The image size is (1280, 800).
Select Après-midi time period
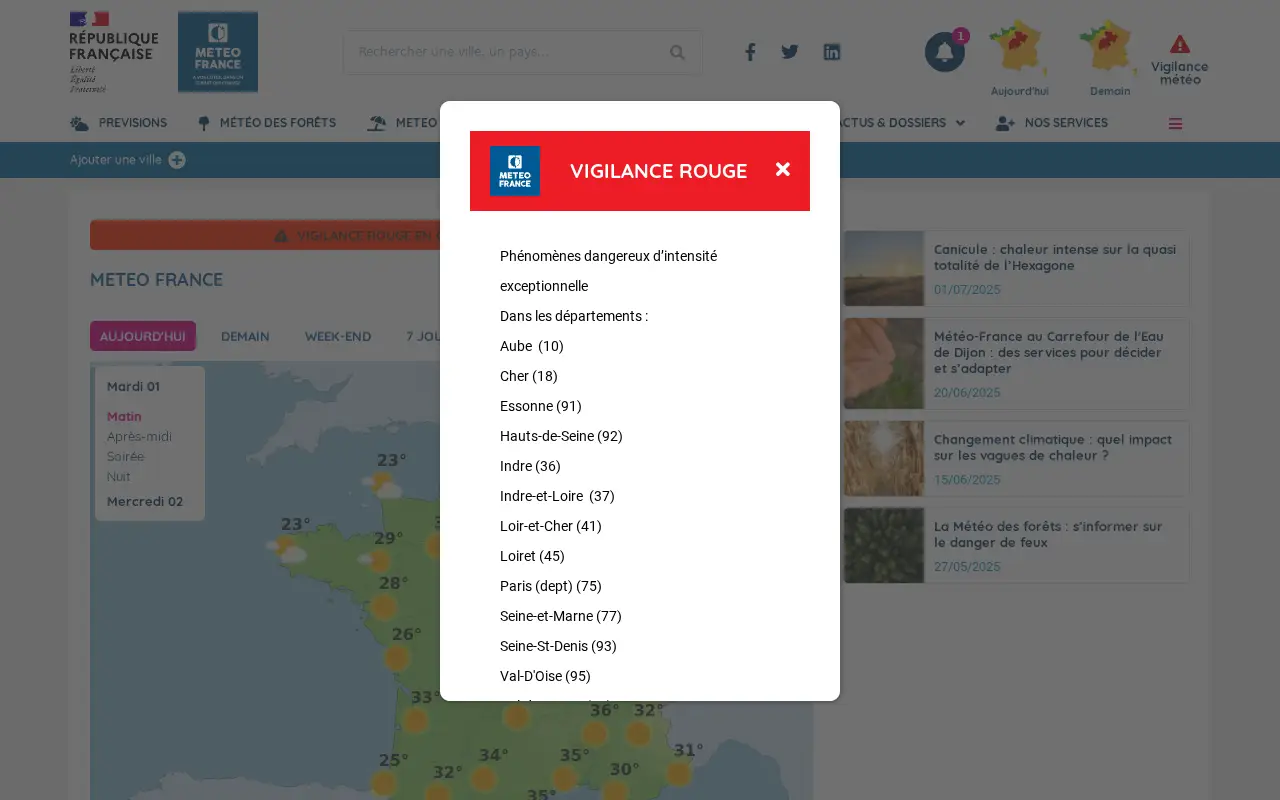[x=139, y=436]
